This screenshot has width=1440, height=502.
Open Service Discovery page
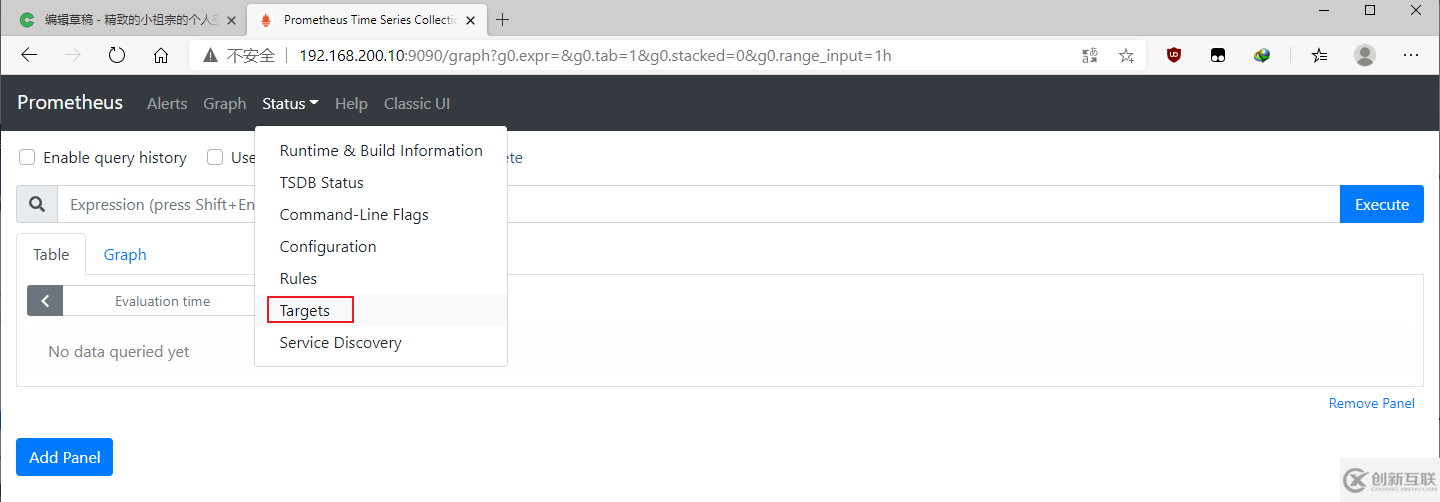coord(381,343)
